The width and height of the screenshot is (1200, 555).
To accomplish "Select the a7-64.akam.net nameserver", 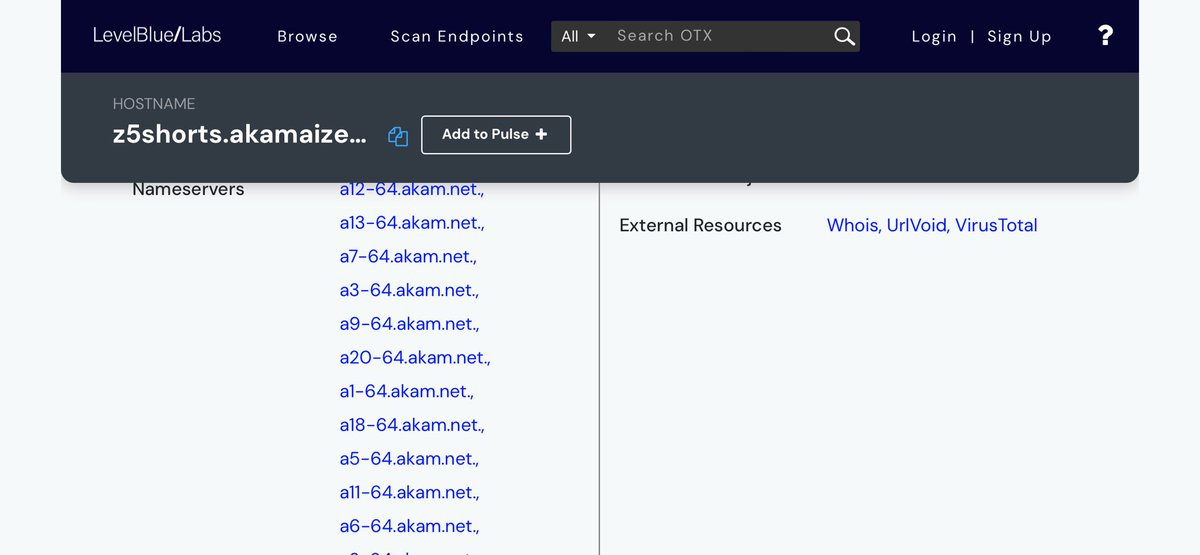I will click(407, 256).
